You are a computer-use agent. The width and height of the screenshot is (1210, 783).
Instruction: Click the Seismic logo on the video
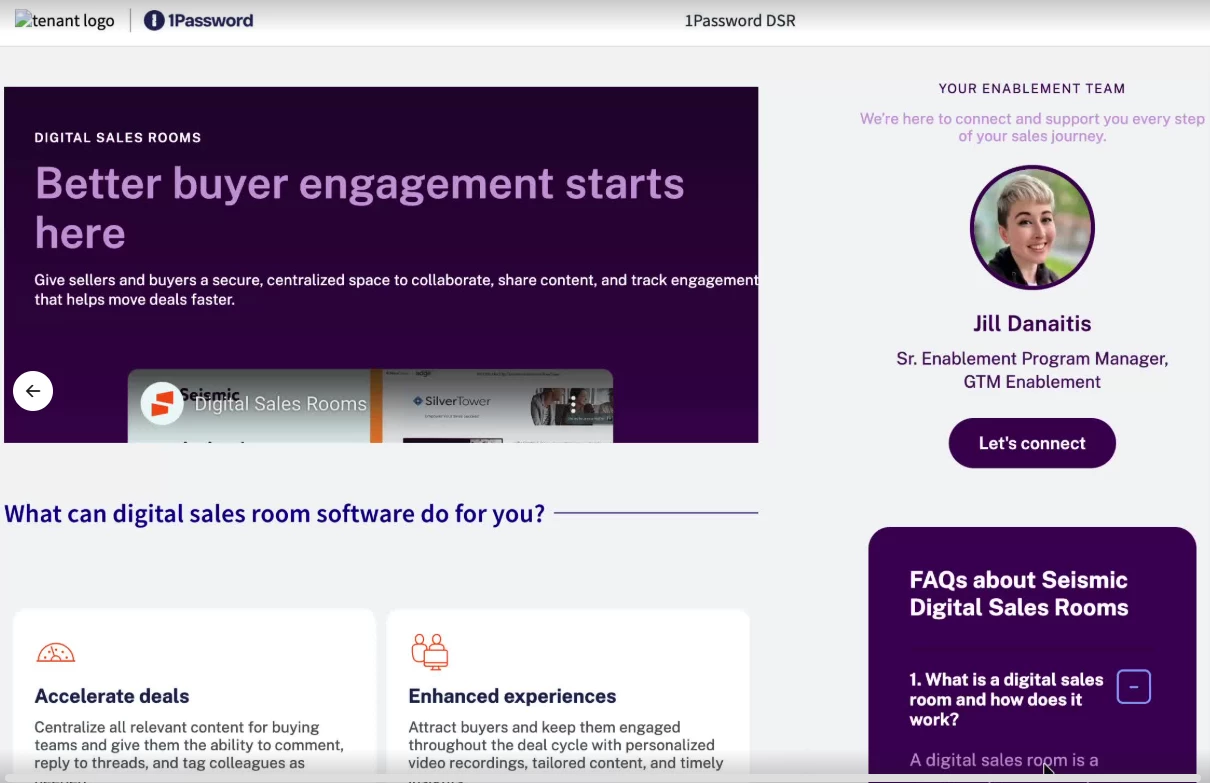pyautogui.click(x=161, y=403)
